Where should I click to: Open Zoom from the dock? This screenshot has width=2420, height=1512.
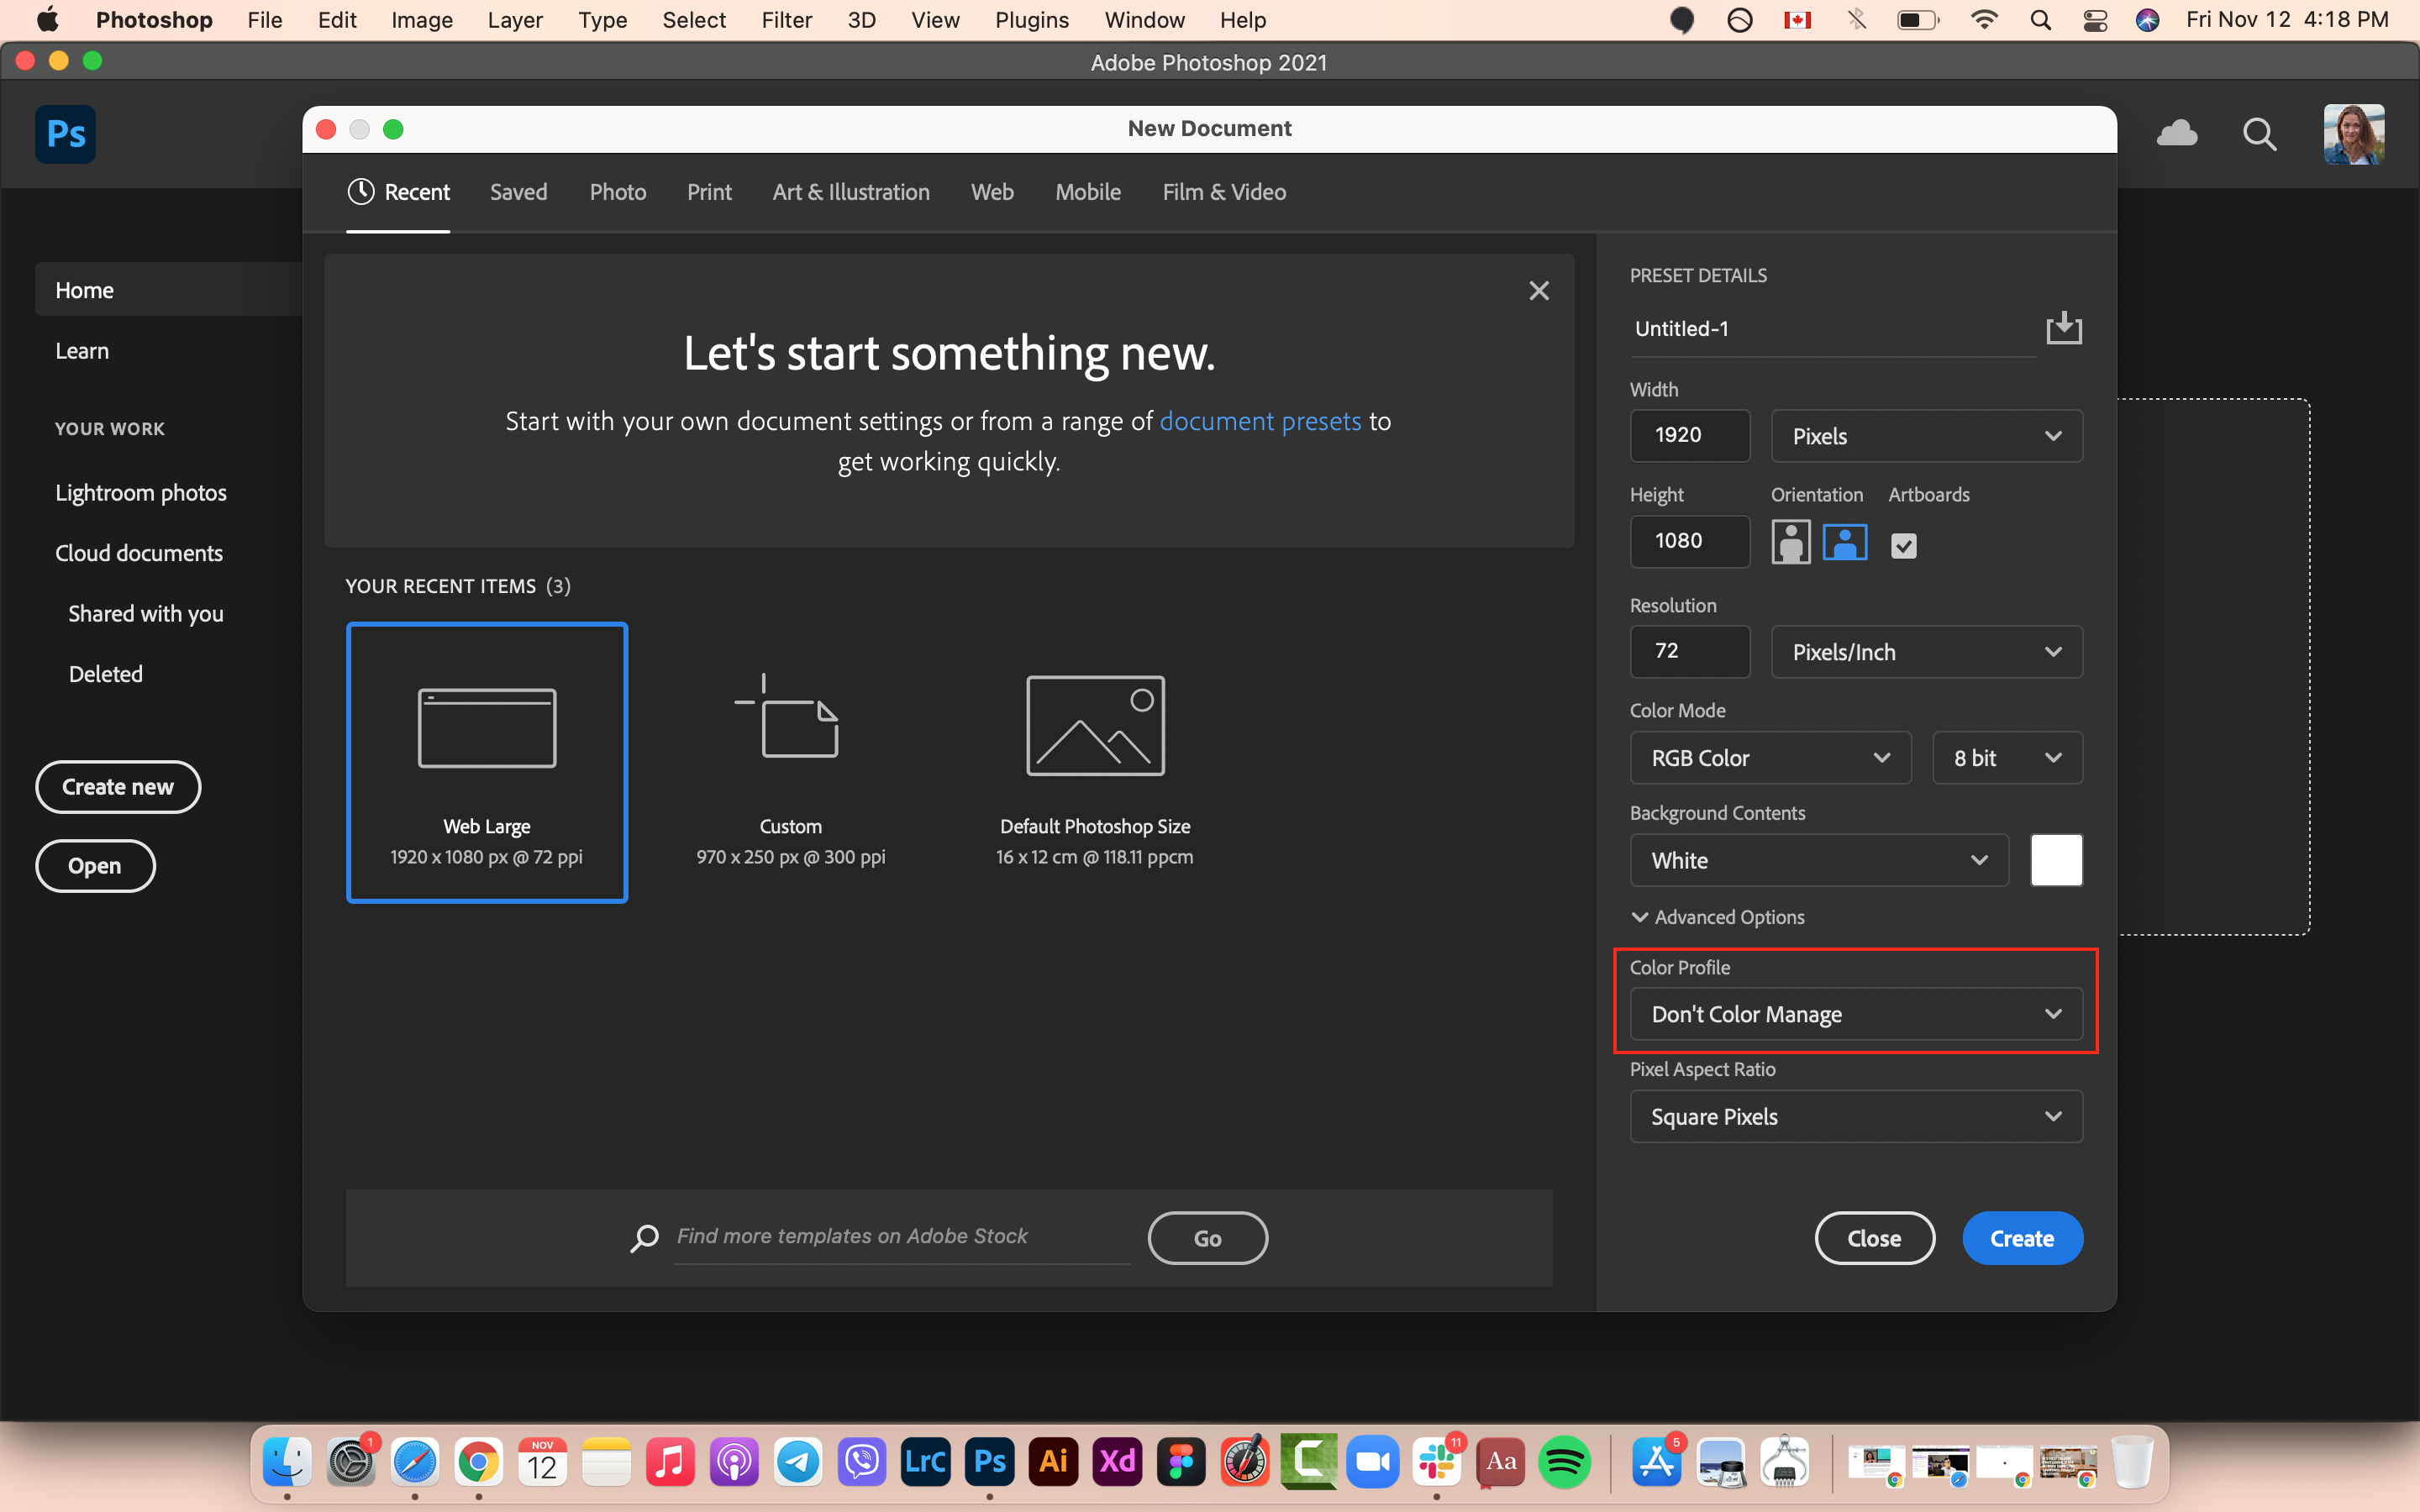[1373, 1462]
